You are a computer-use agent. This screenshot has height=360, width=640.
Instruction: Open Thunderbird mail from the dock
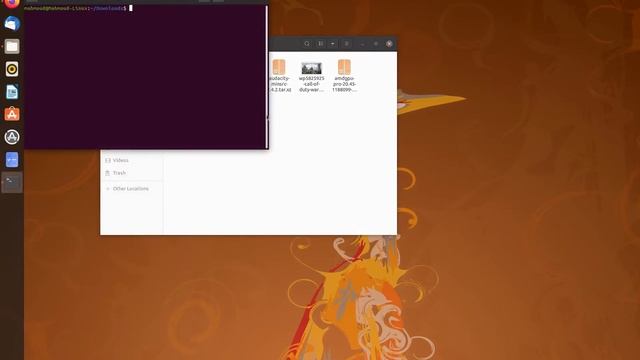pyautogui.click(x=12, y=24)
